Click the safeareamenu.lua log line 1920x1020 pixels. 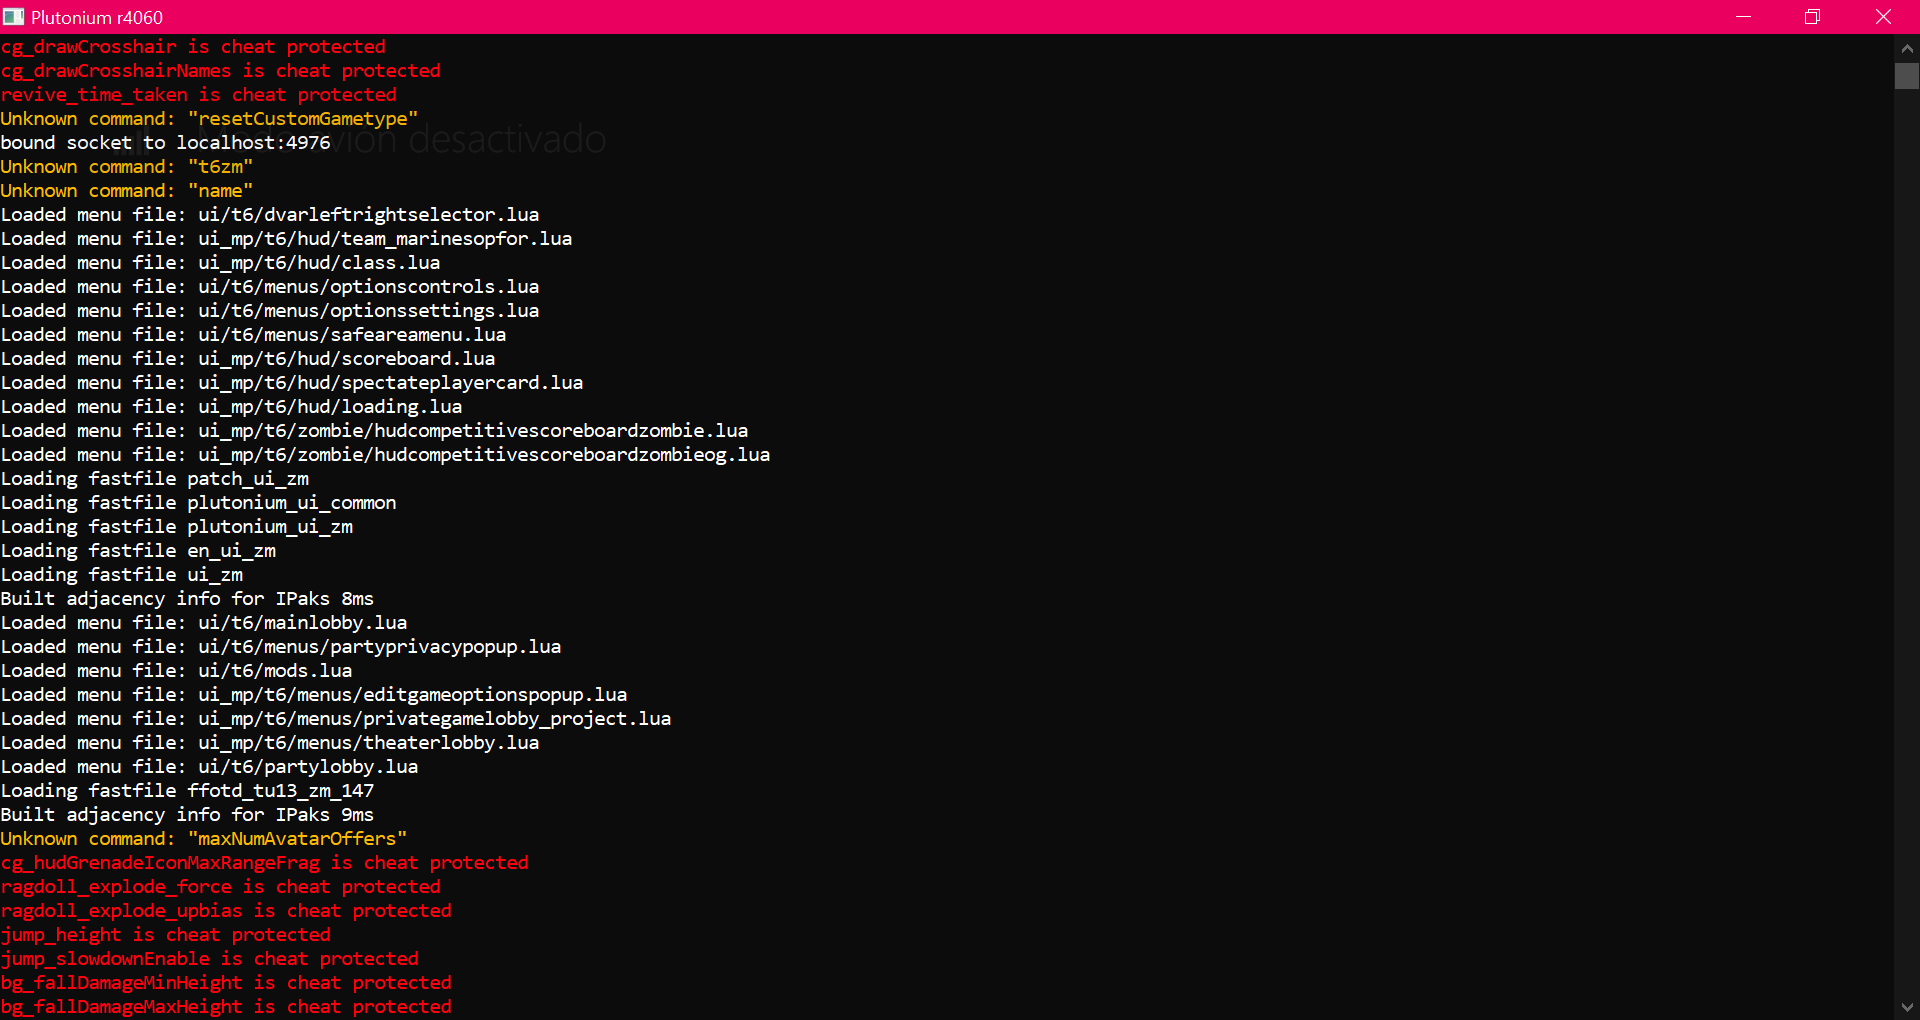(253, 335)
